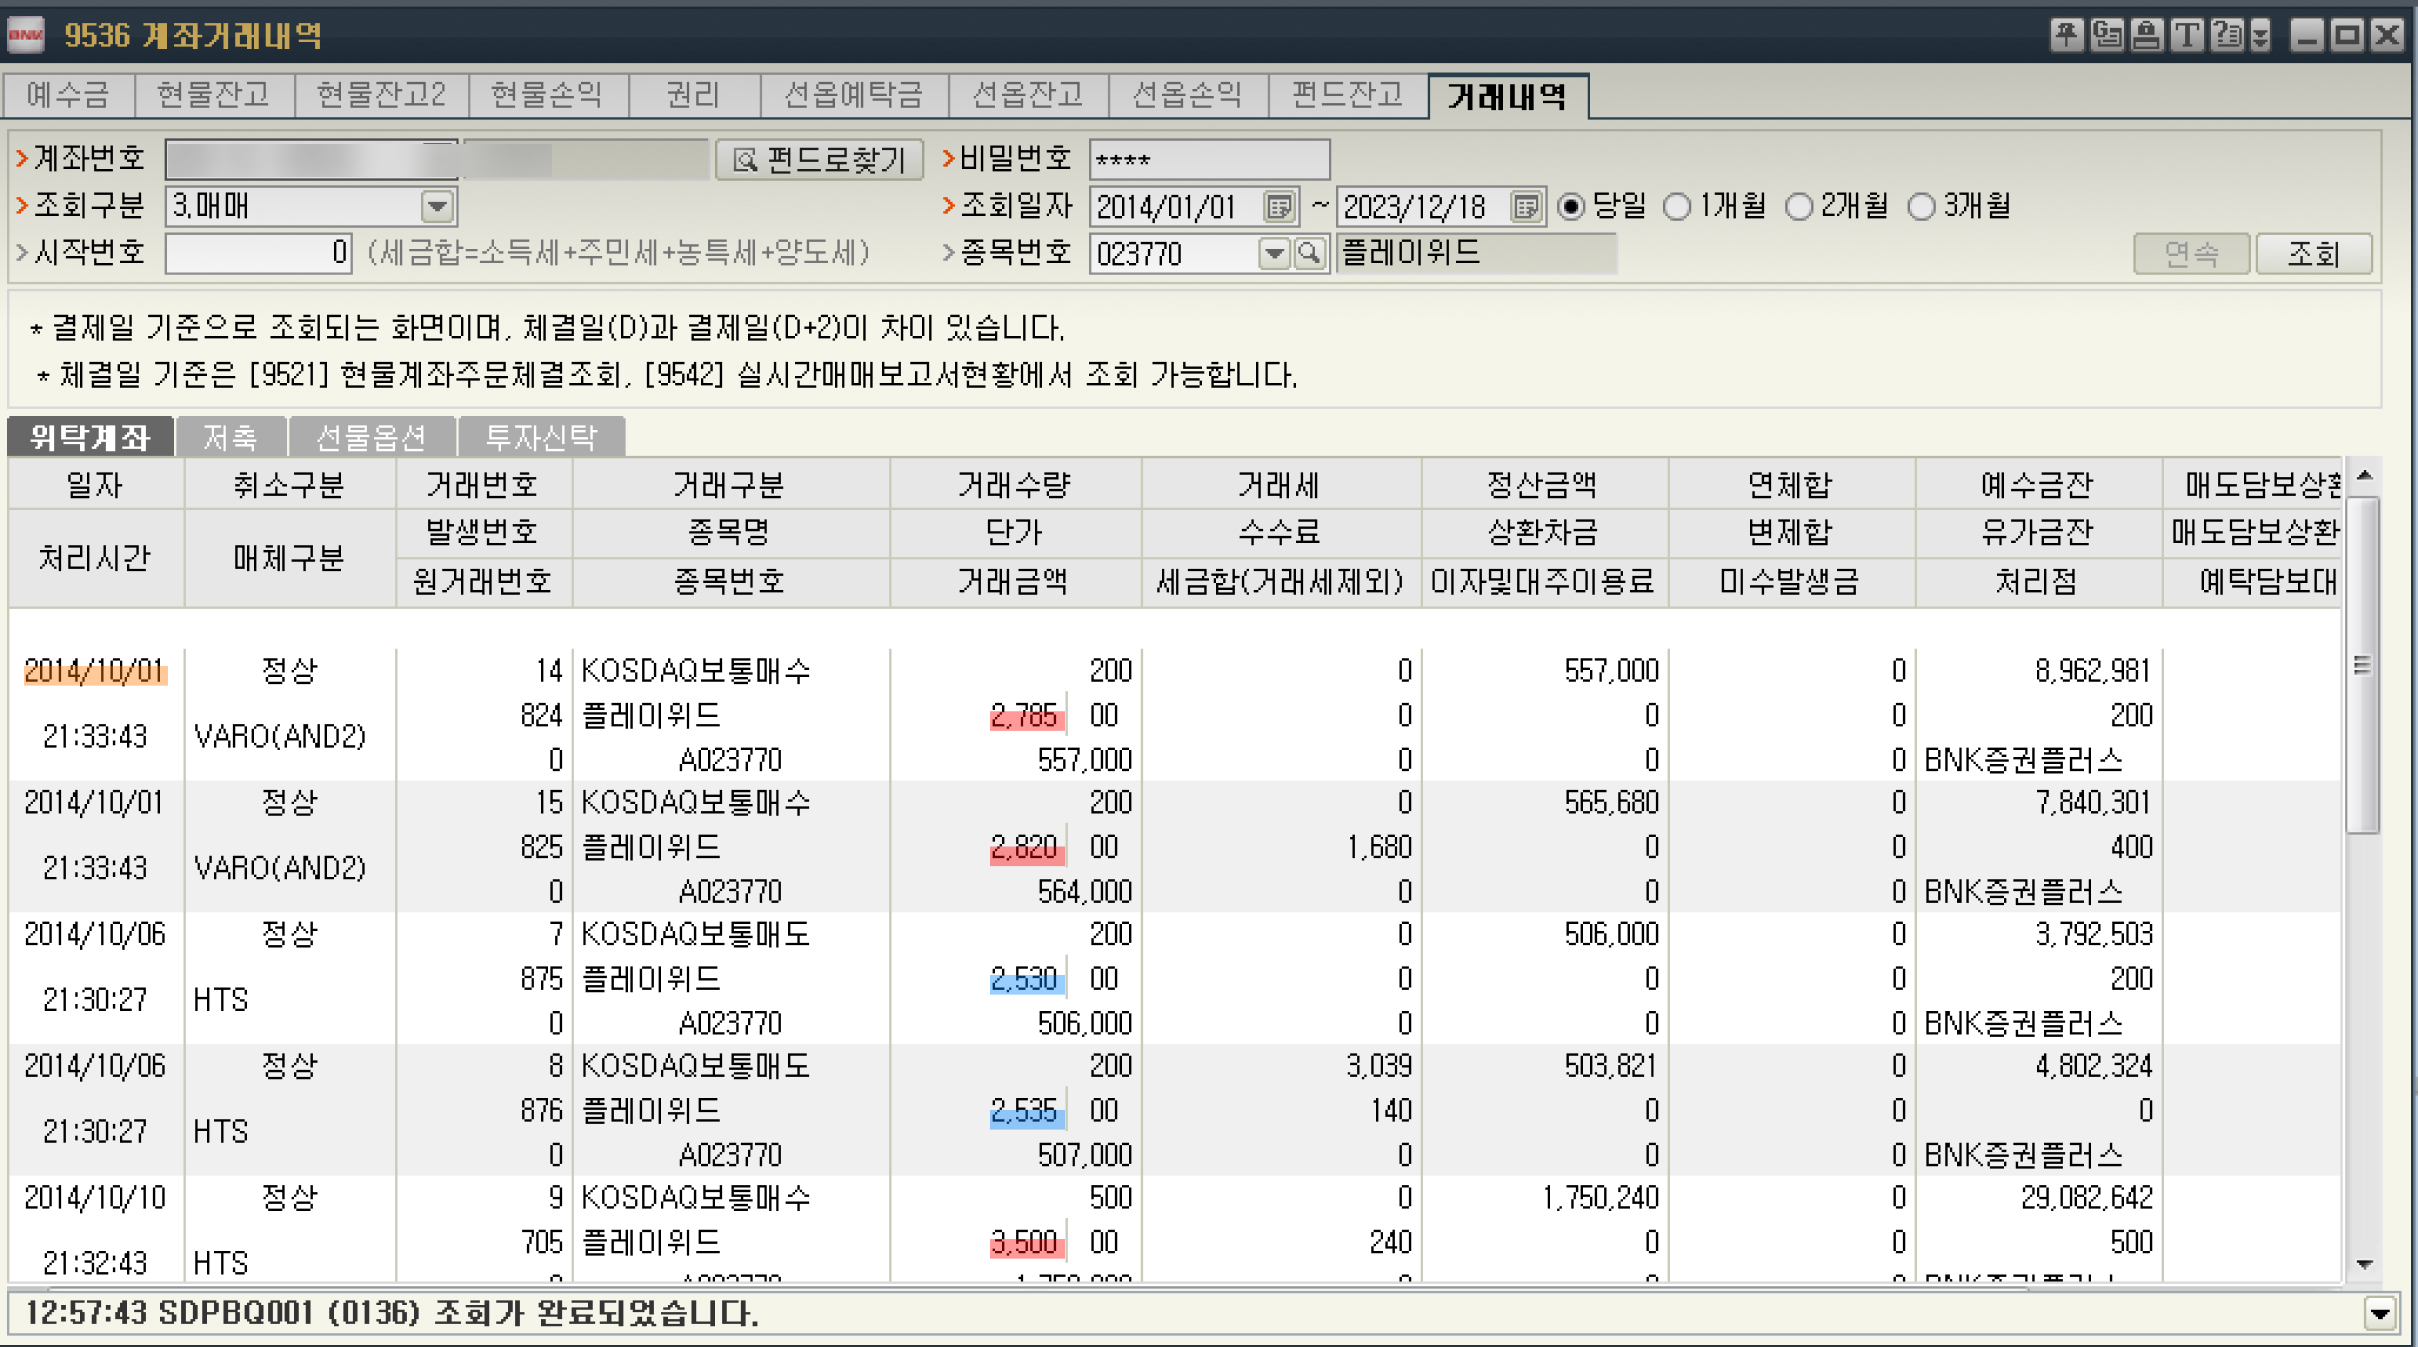Open the title bar double-arrow more menu
Viewport: 2418px width, 1347px height.
click(2261, 36)
